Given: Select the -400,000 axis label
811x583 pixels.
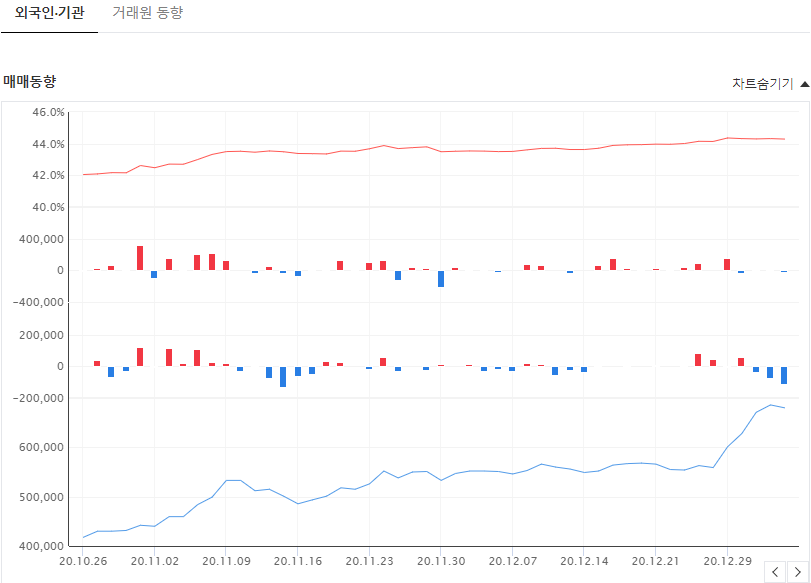Looking at the screenshot, I should point(38,303).
